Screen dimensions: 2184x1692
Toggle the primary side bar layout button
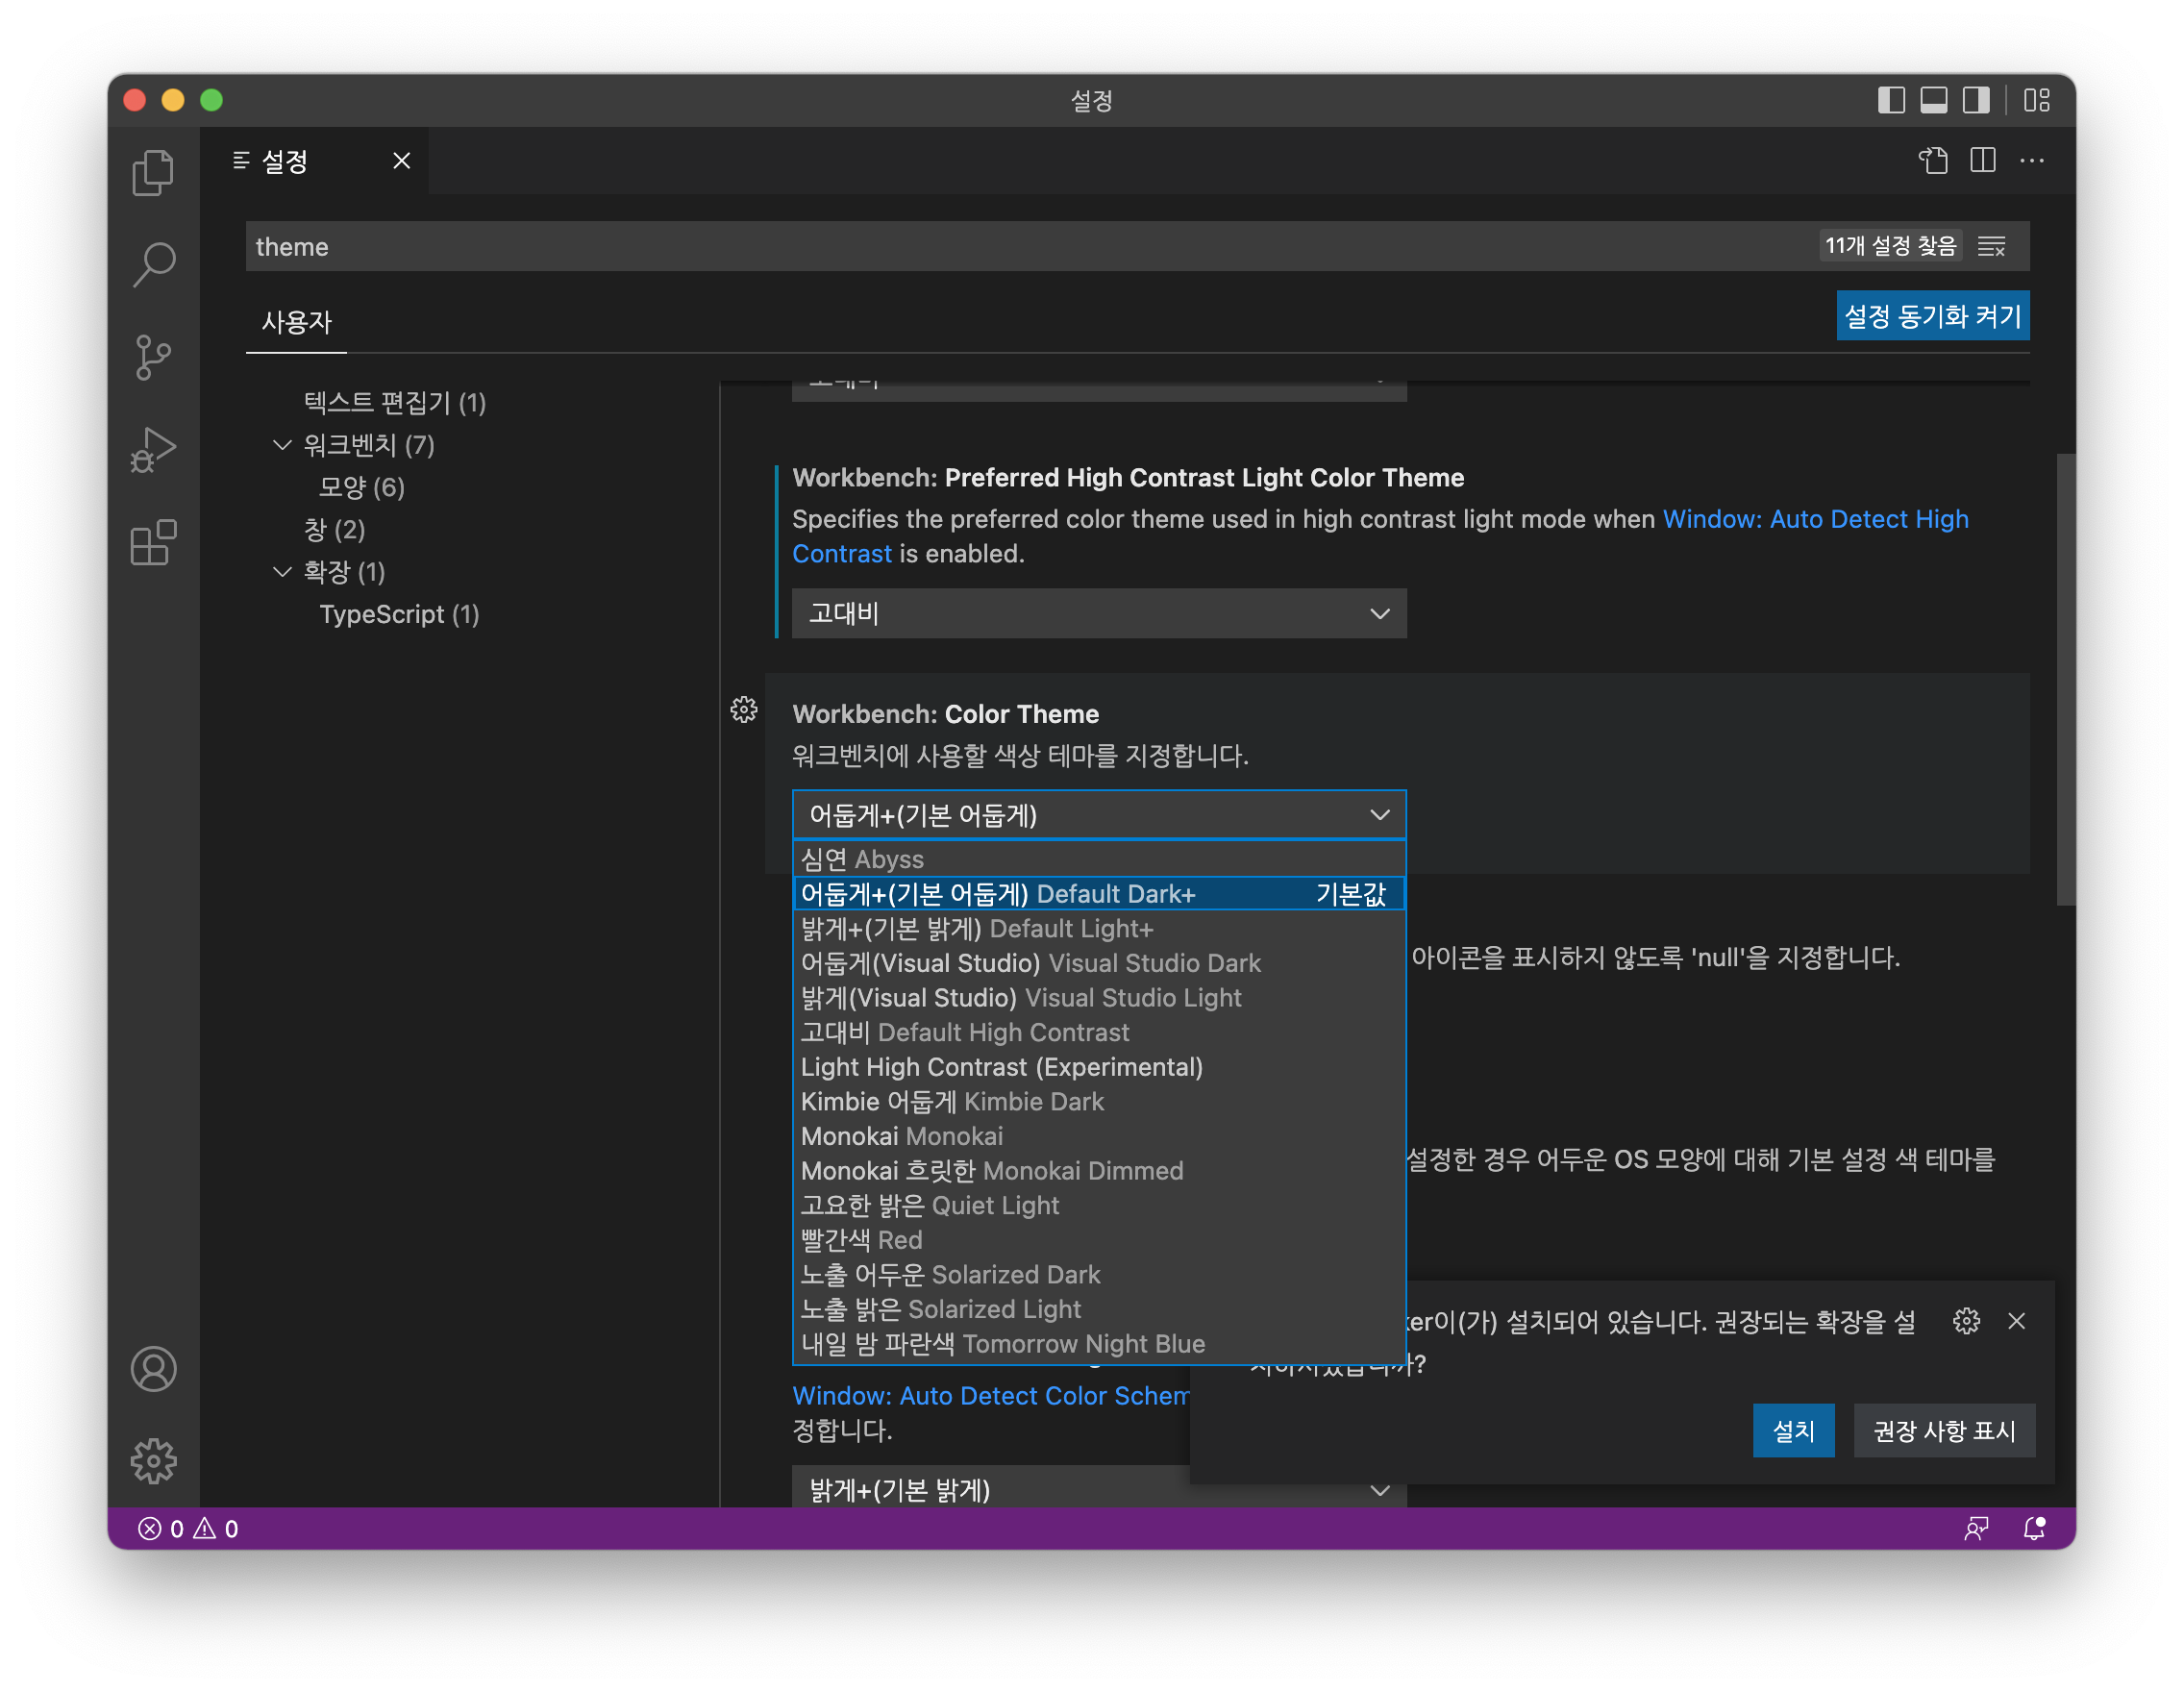click(x=1890, y=100)
